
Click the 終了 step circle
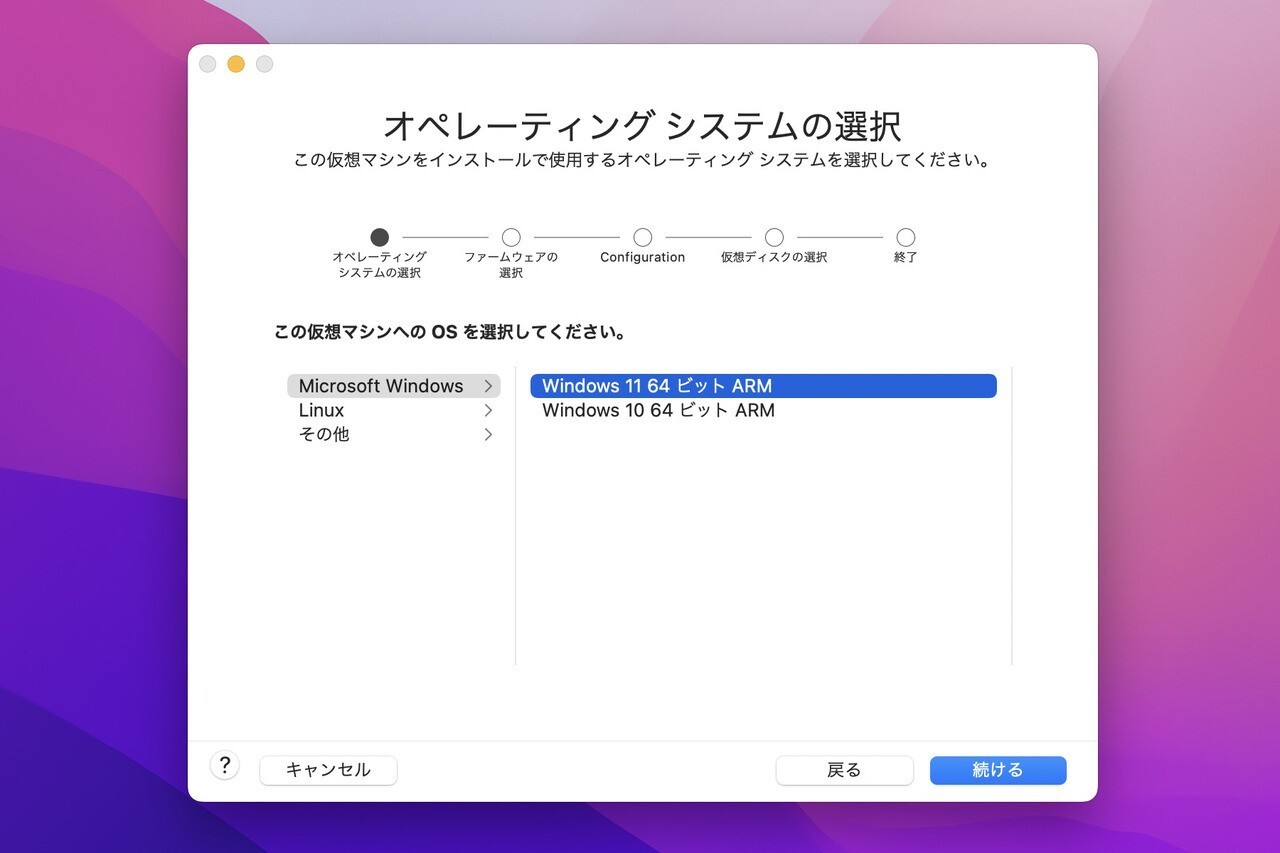coord(906,237)
